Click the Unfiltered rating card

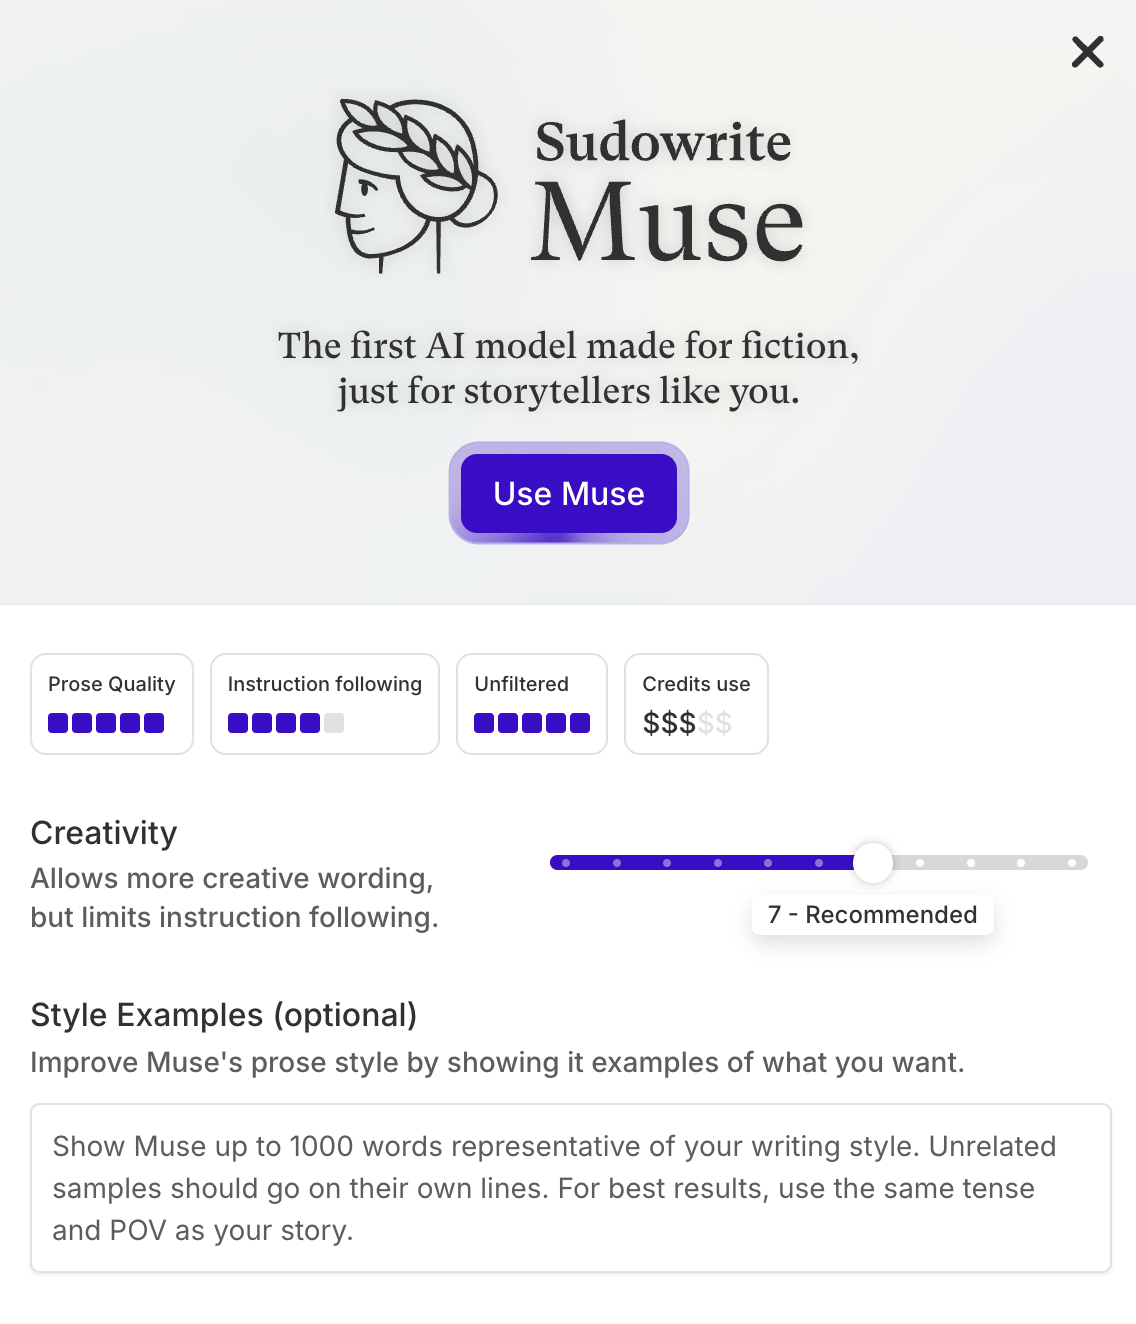531,703
